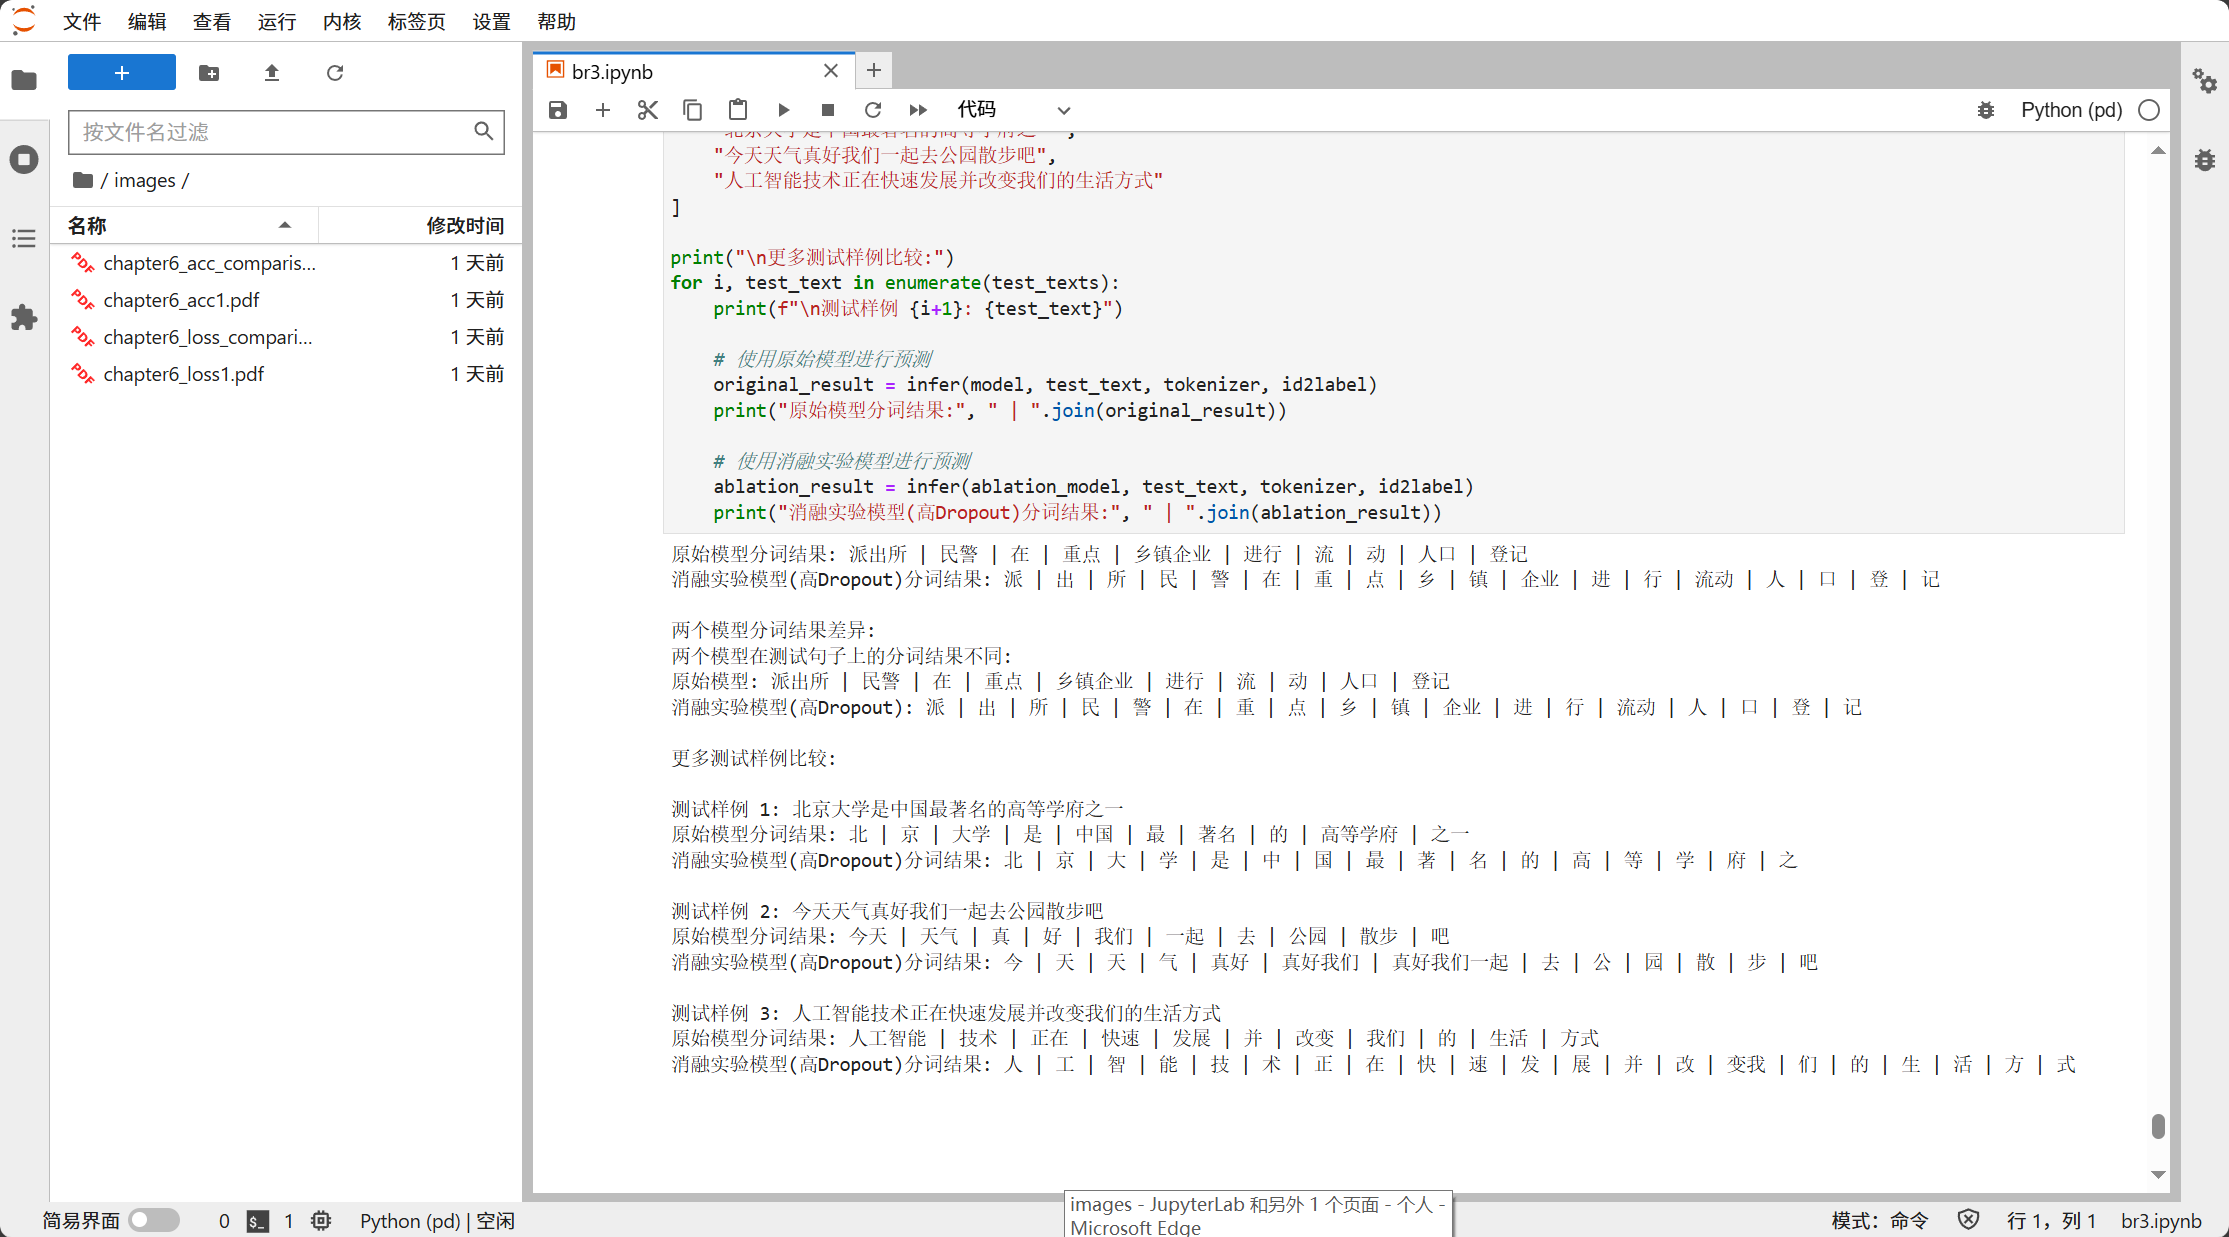2229x1237 pixels.
Task: Open the debugger panel in right sidebar
Action: pos(2205,159)
